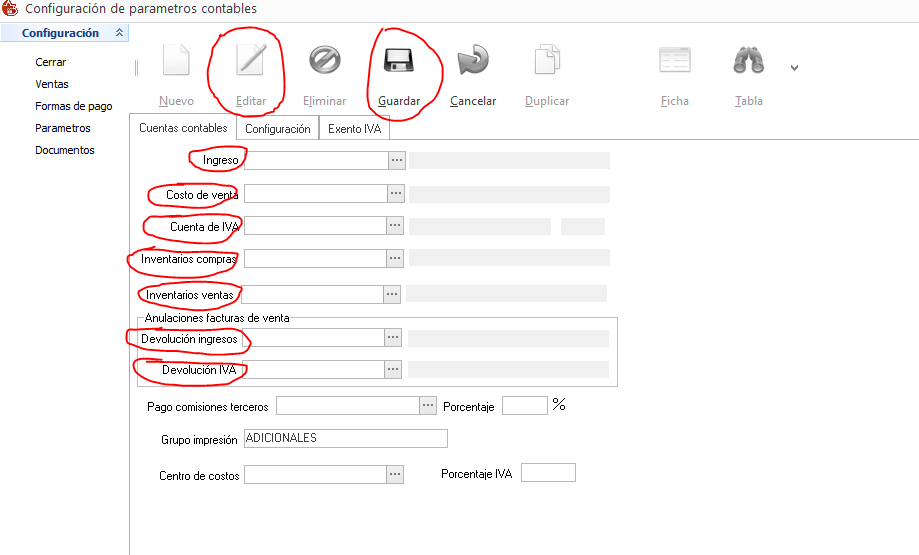This screenshot has width=919, height=555.
Task: Open the Tabla binoculars icon
Action: 748,61
